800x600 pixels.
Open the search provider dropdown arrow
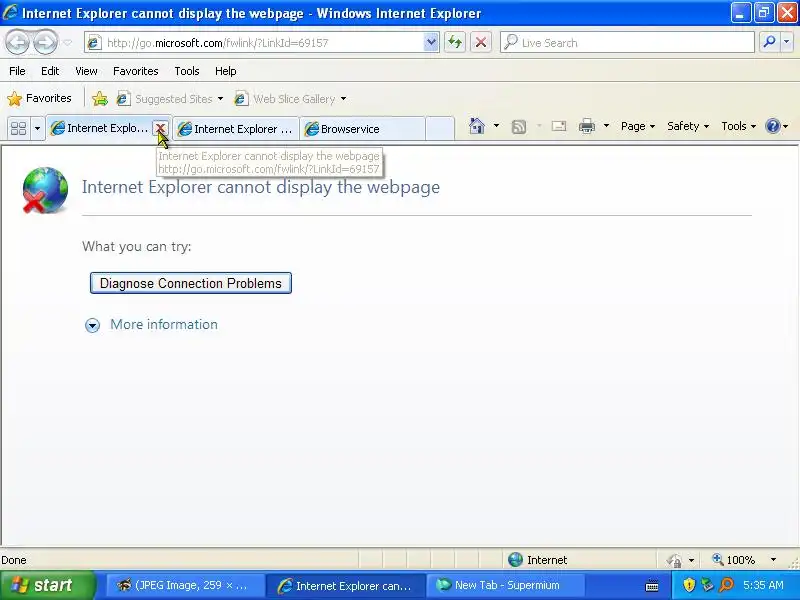[x=787, y=42]
